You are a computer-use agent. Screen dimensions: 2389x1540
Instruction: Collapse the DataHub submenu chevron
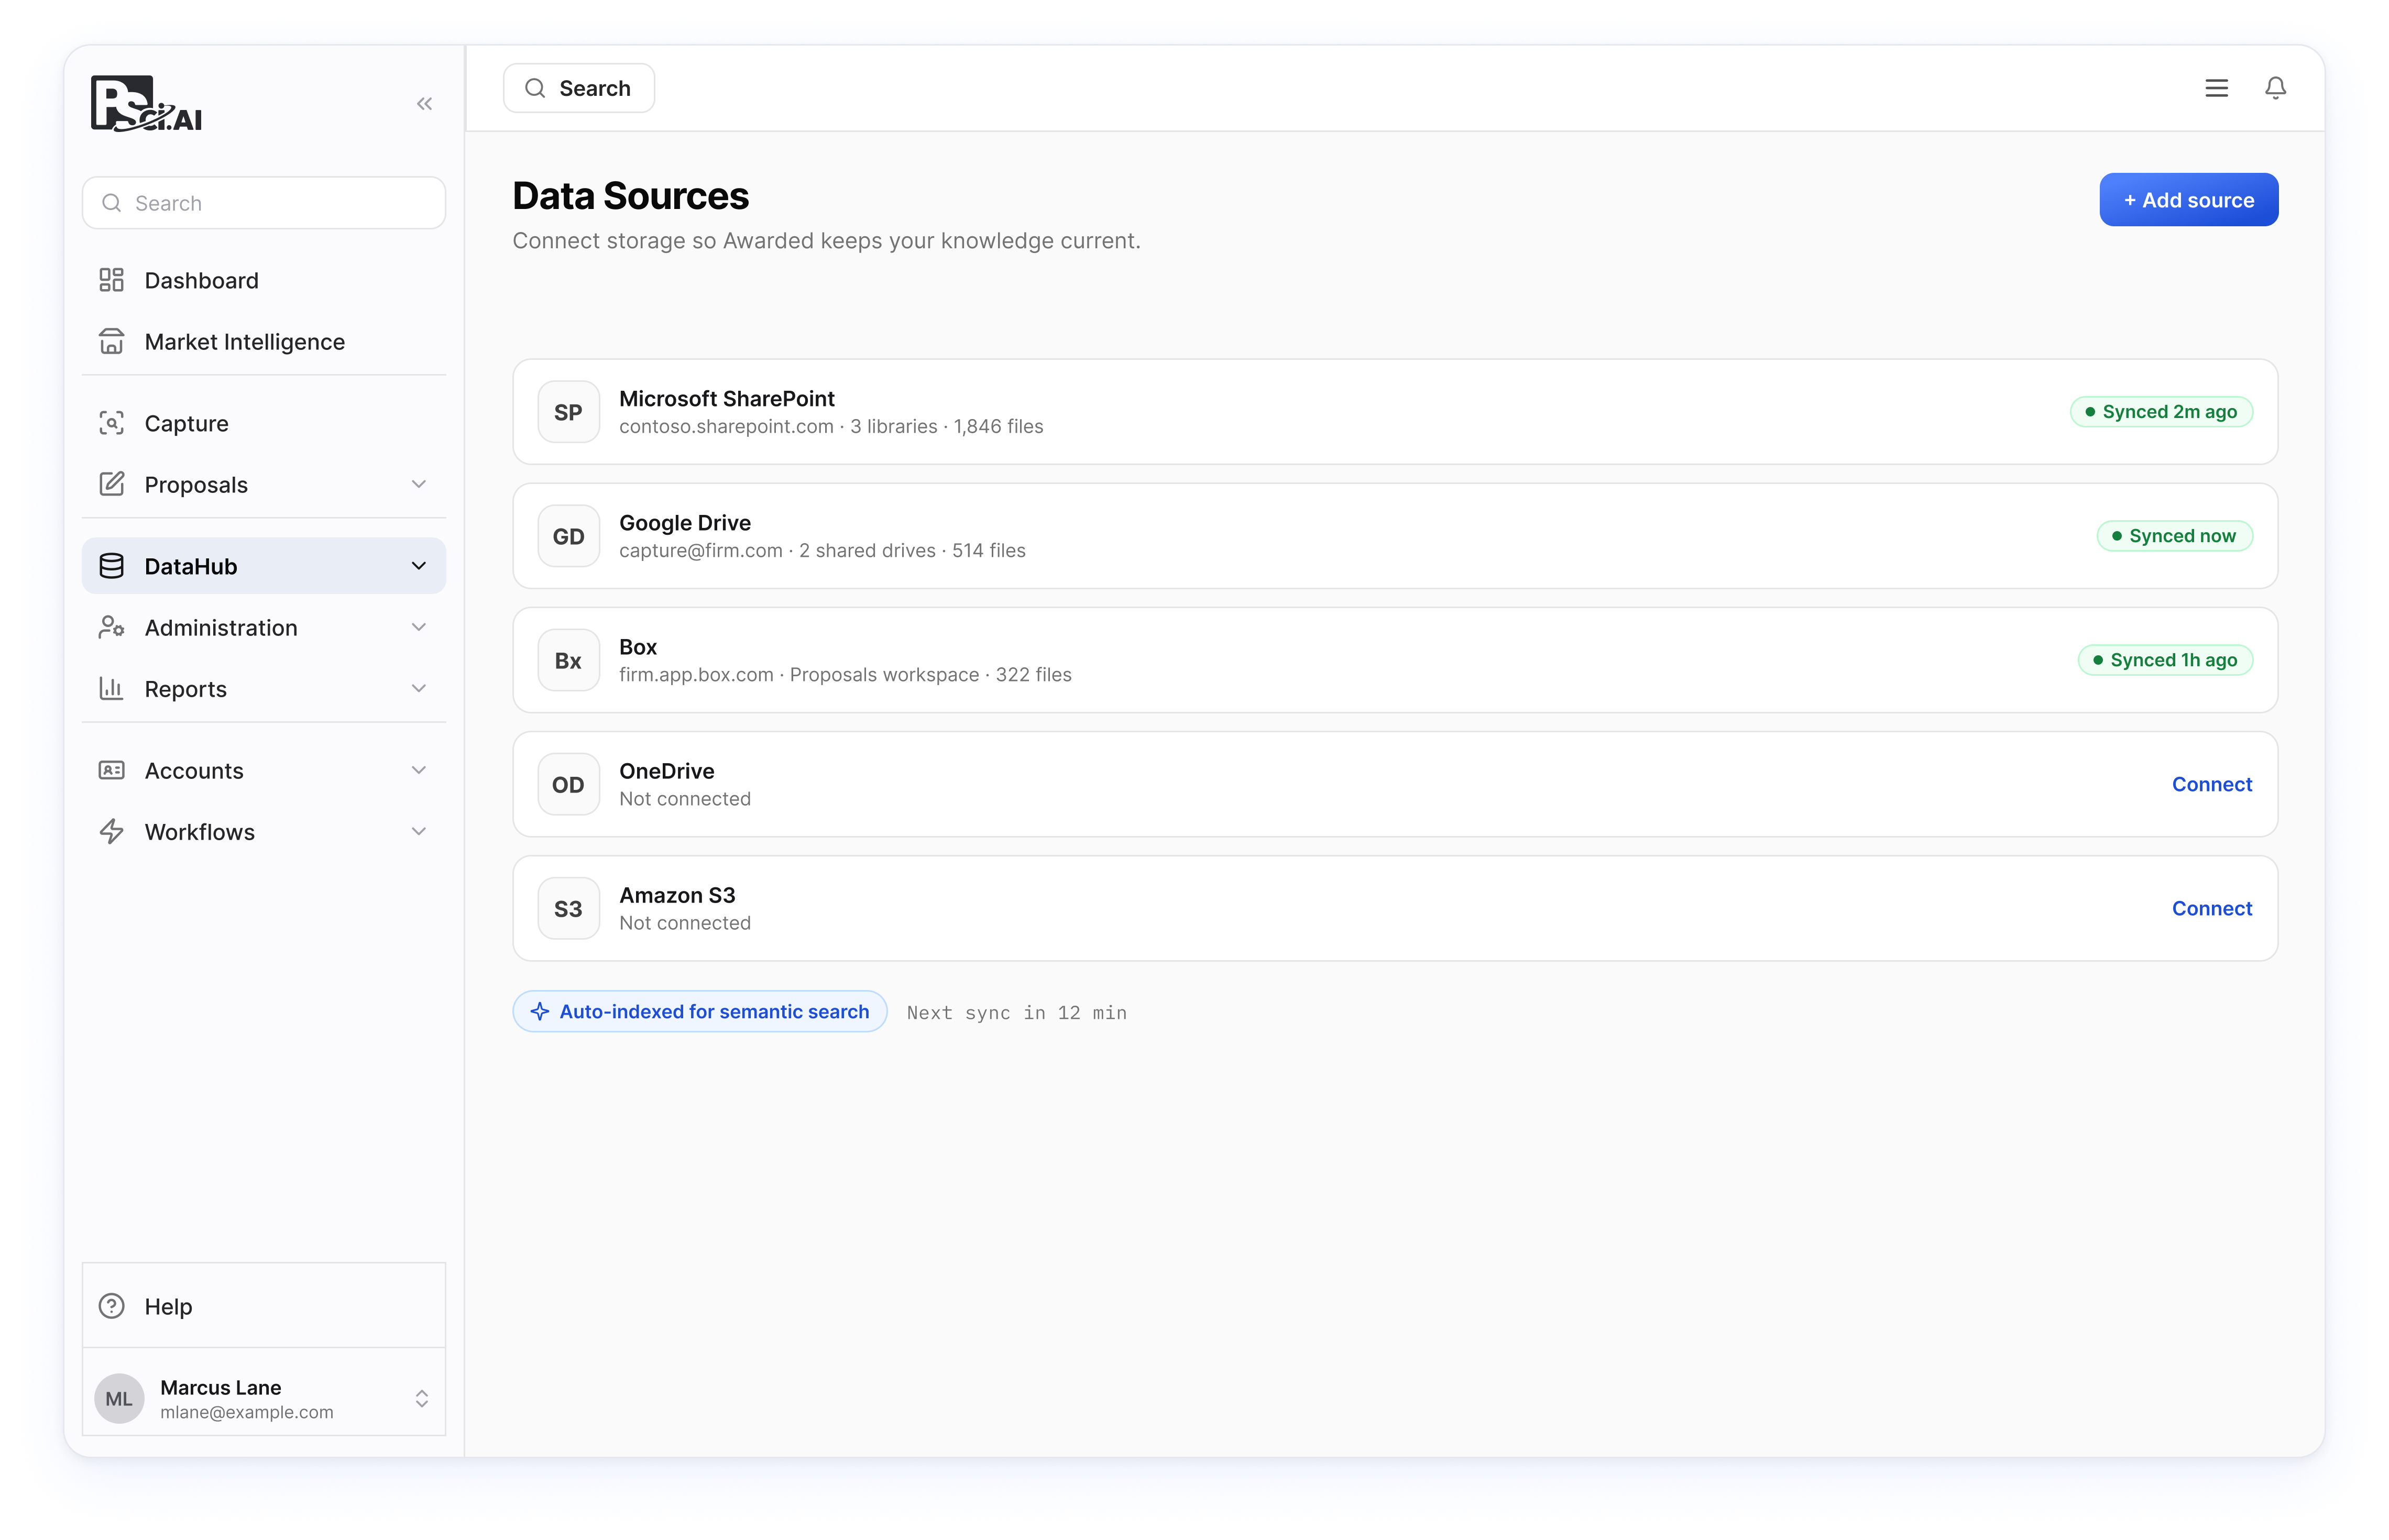tap(419, 566)
